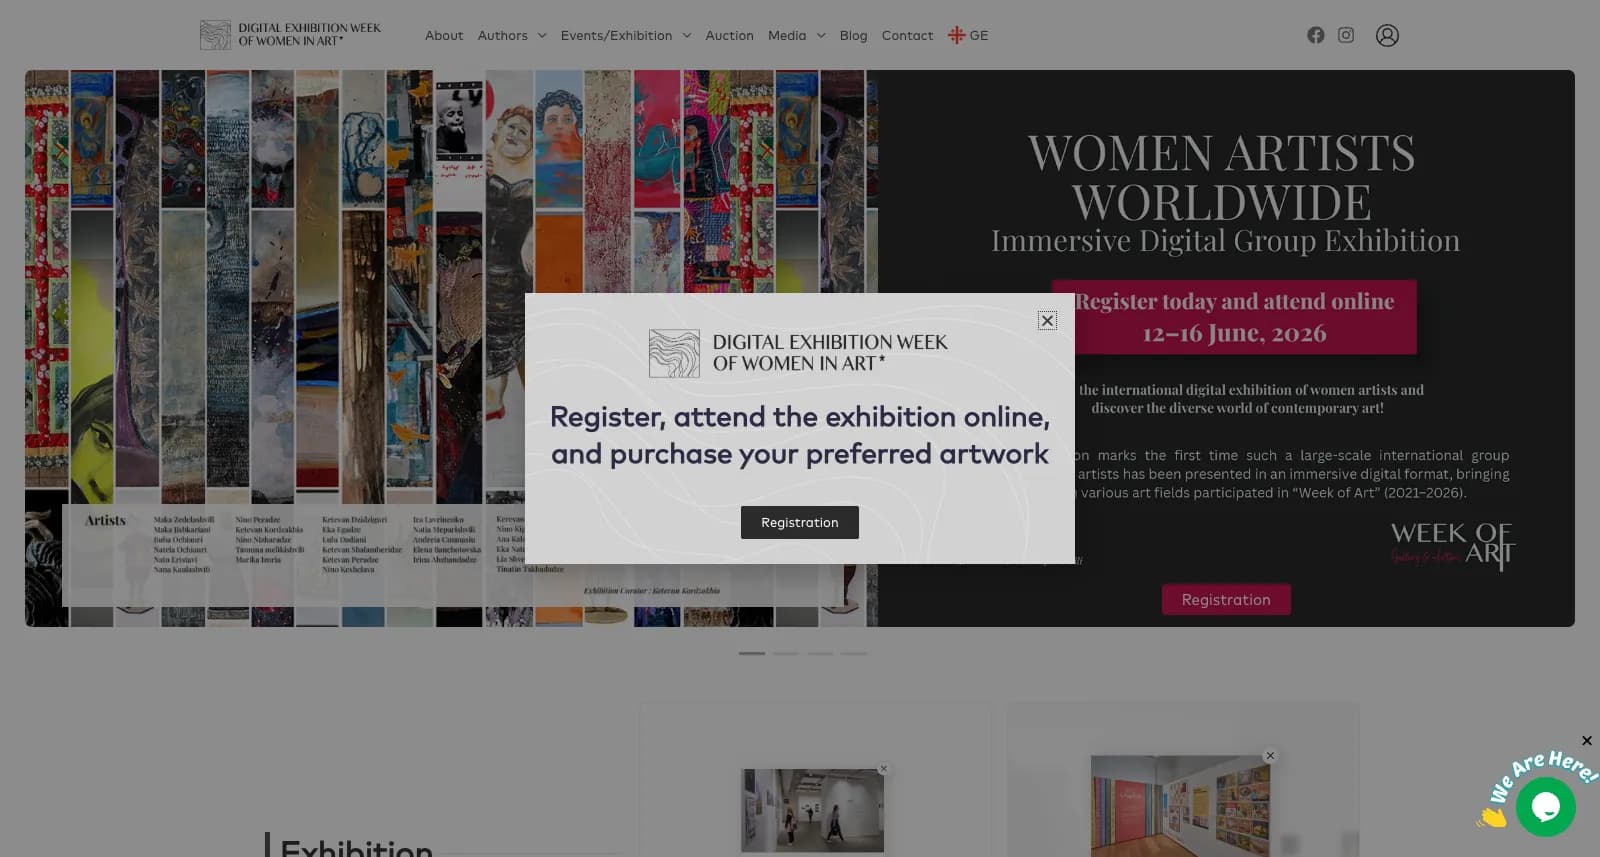Expand the Authors dropdown arrow
Image resolution: width=1600 pixels, height=857 pixels.
(x=542, y=36)
